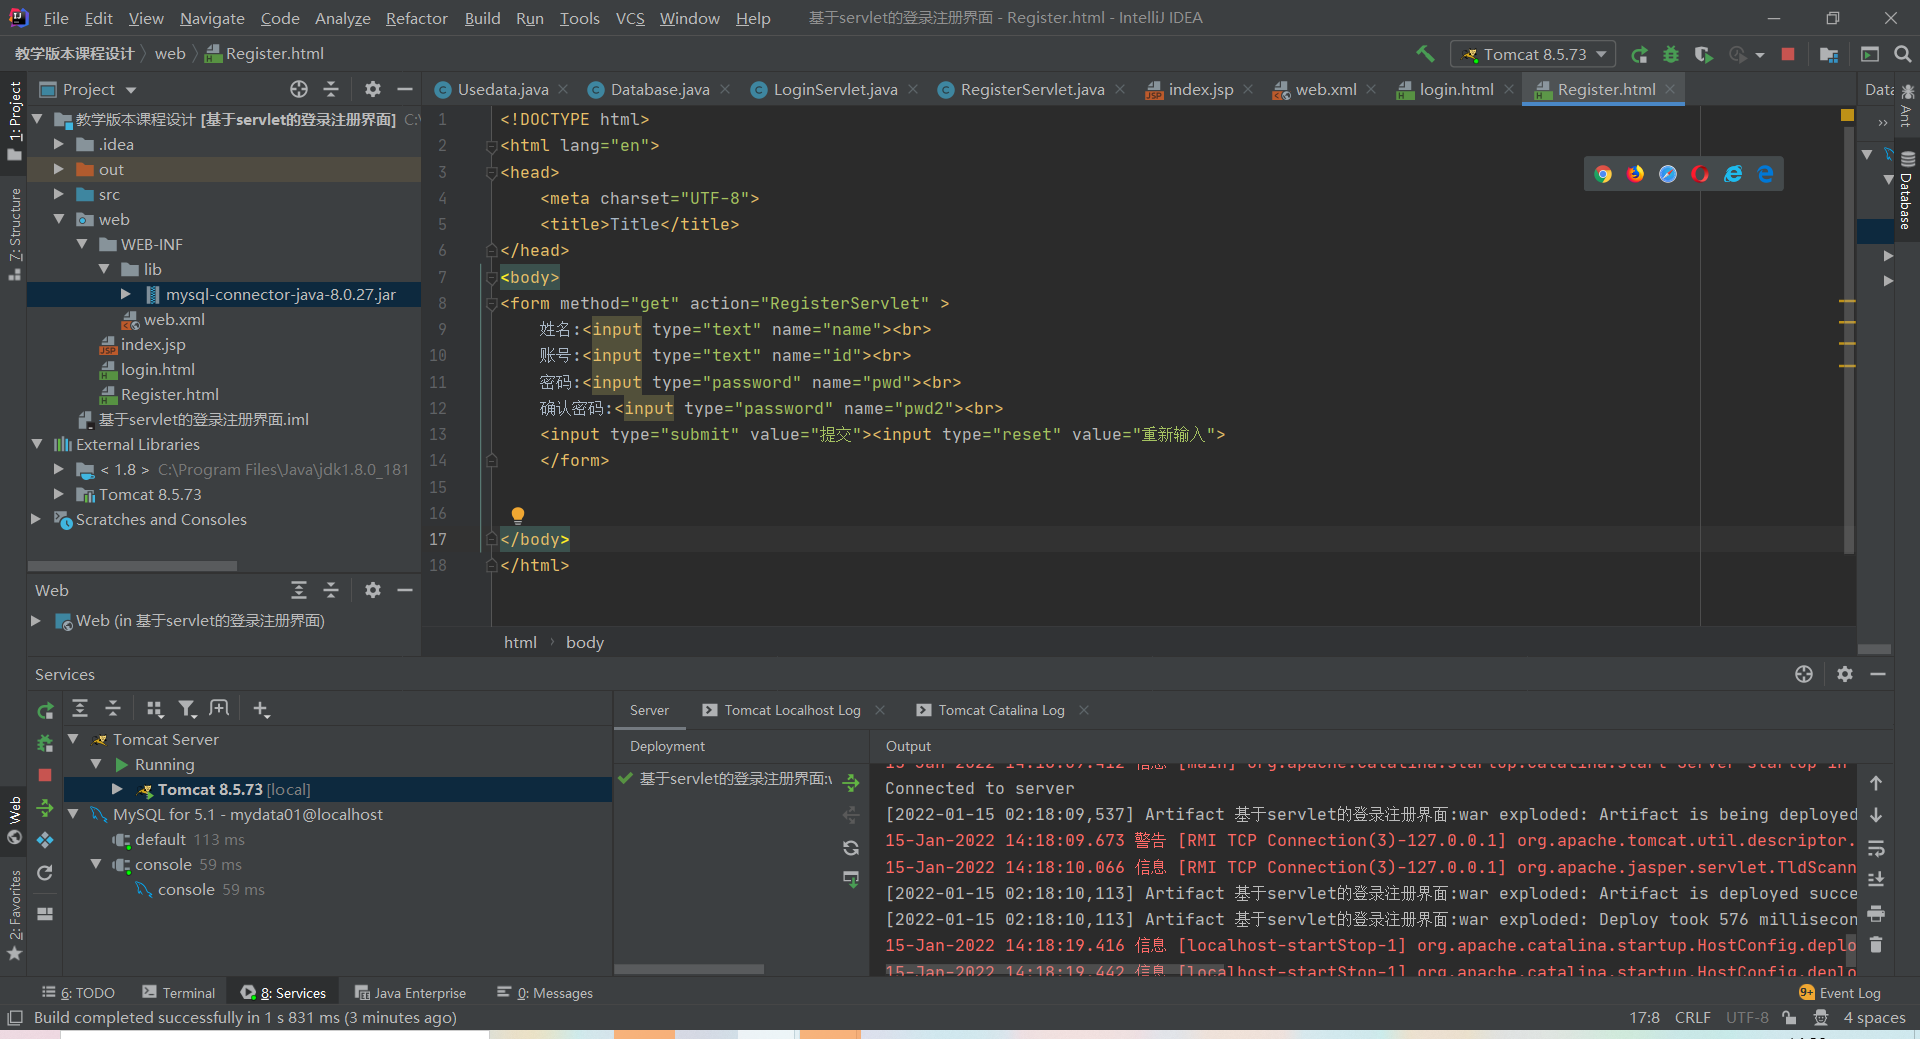Collapse all in Project panel
The image size is (1920, 1039).
point(331,89)
